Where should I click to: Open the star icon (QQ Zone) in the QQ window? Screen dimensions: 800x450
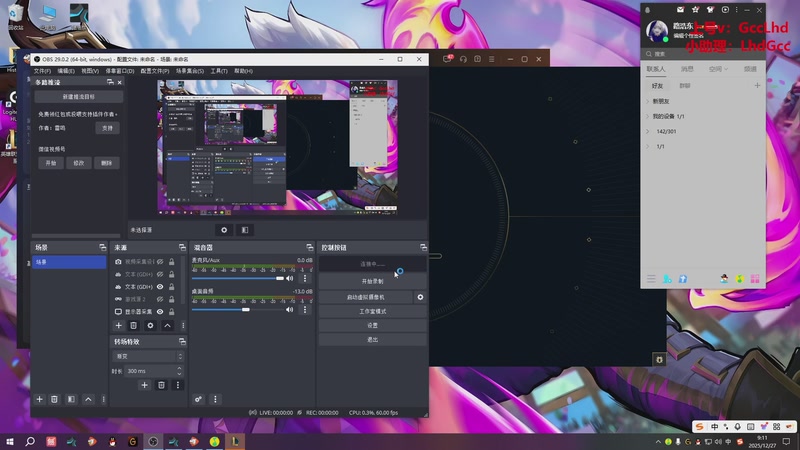point(695,10)
